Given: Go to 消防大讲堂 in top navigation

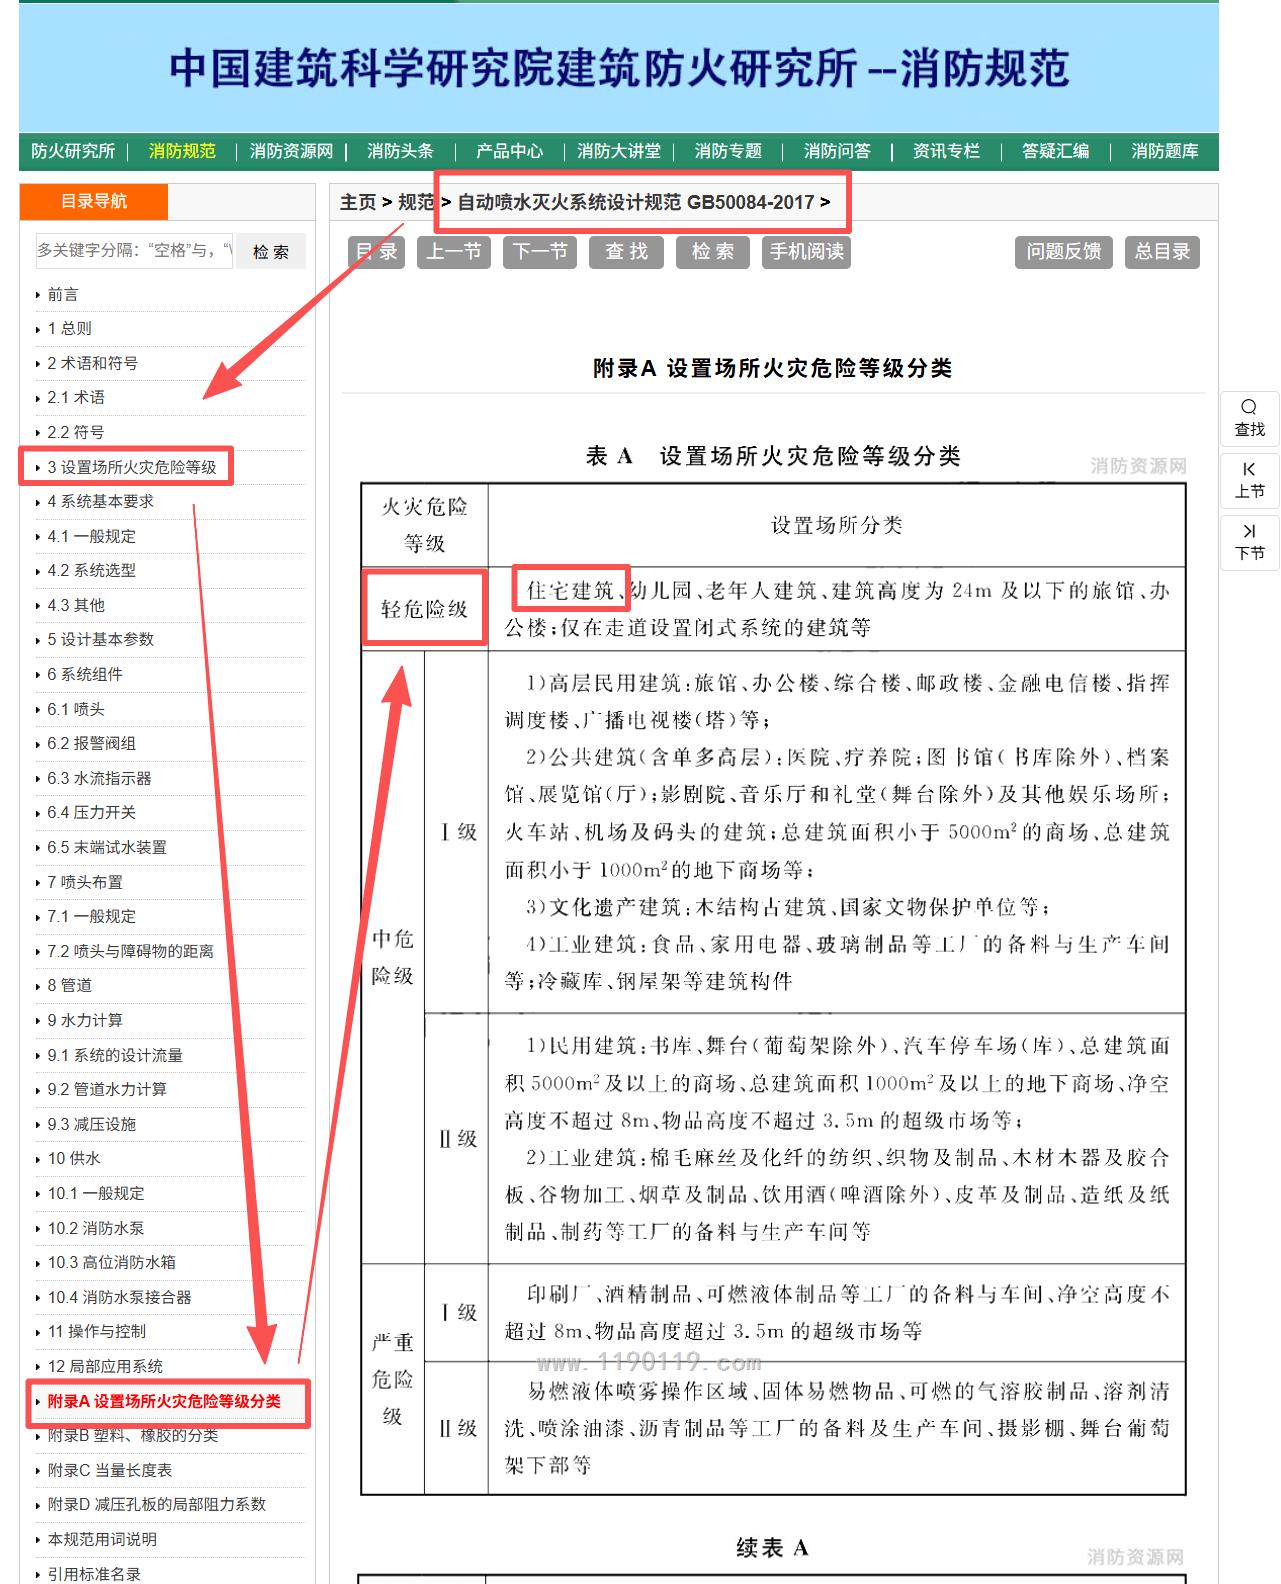Looking at the screenshot, I should pyautogui.click(x=619, y=151).
